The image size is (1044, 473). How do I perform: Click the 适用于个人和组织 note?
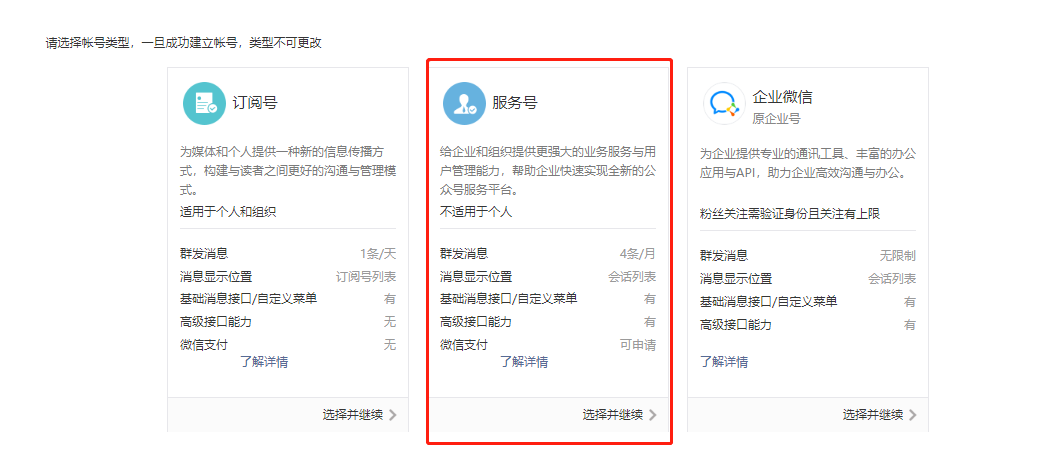[228, 213]
